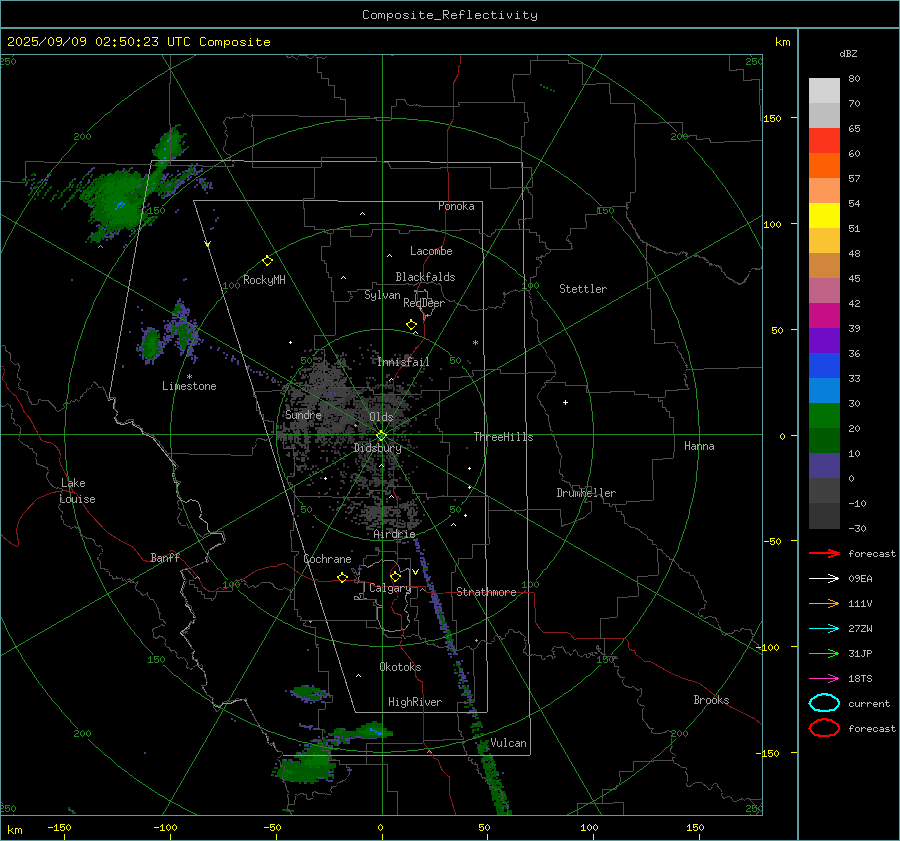Image resolution: width=900 pixels, height=841 pixels.
Task: Click the cyan 27ZW arrow in legend
Action: tap(824, 629)
